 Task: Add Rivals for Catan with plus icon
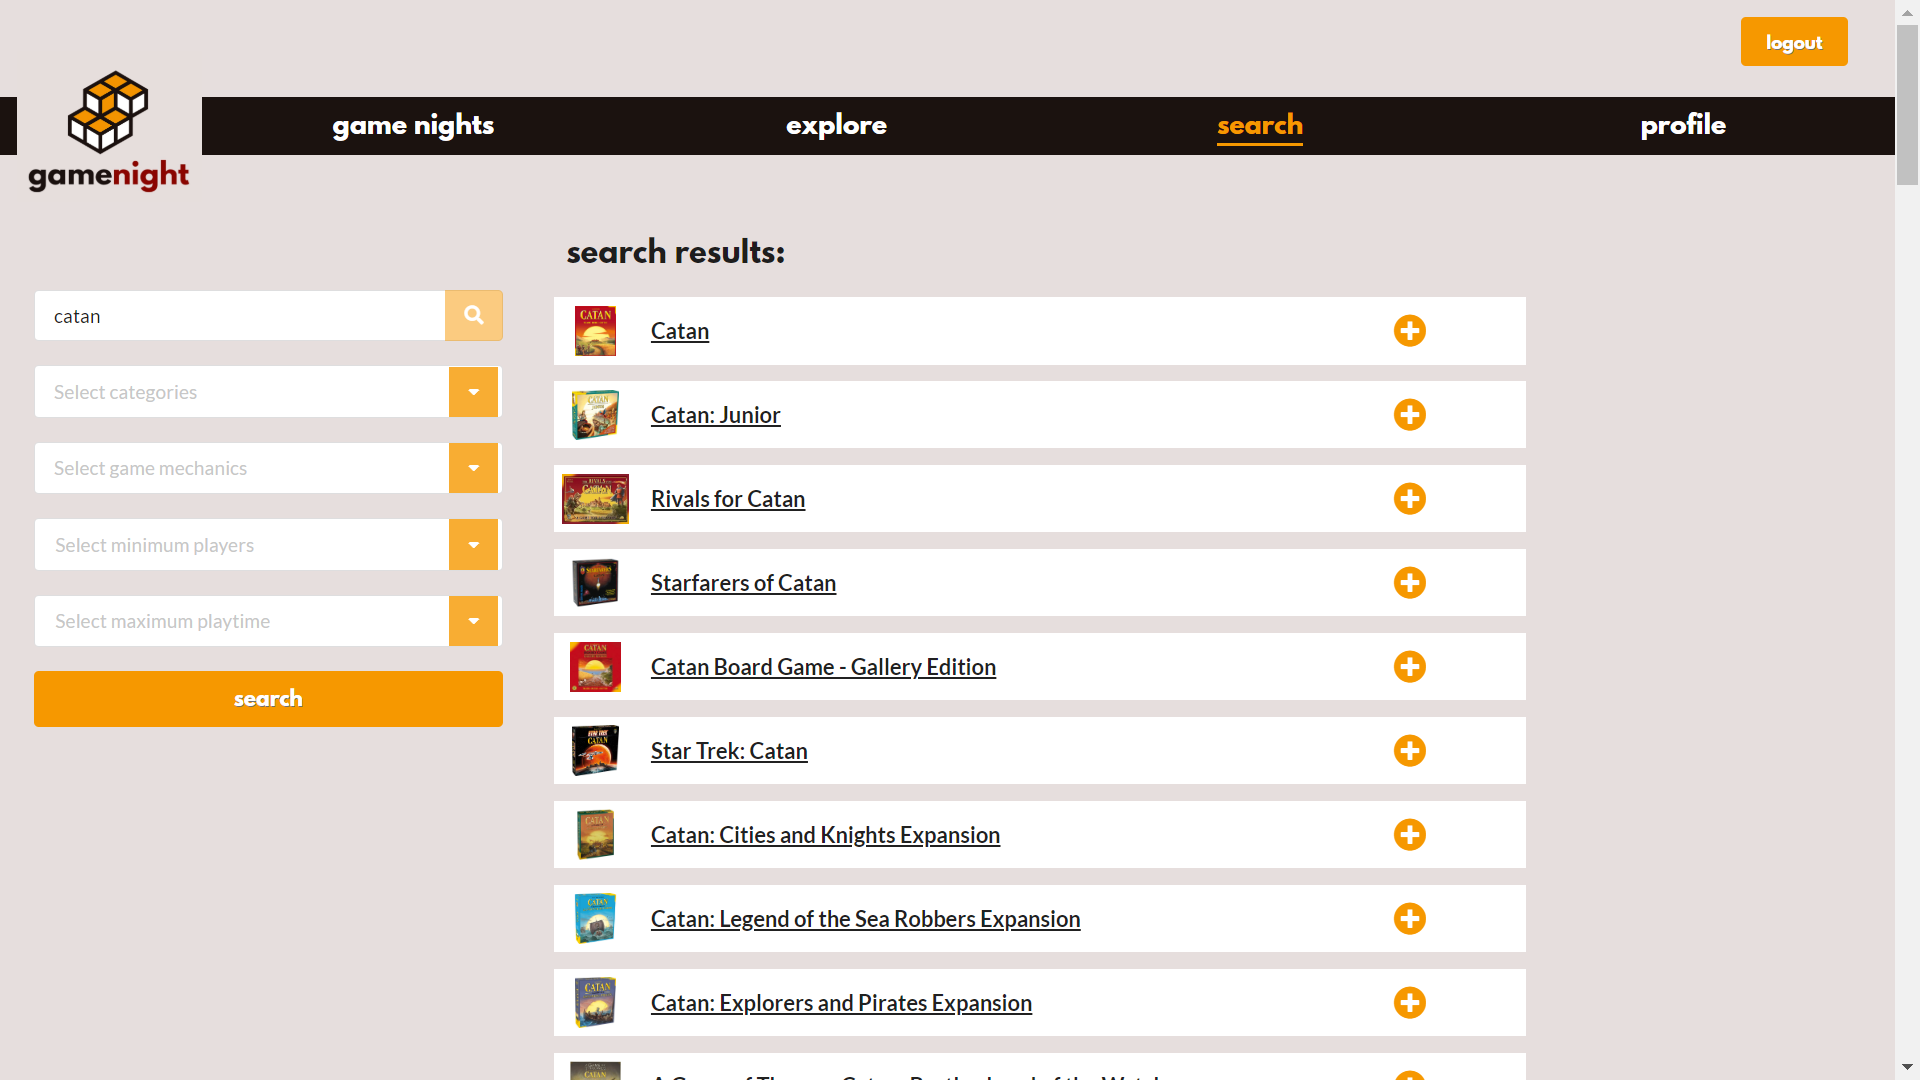(x=1409, y=499)
